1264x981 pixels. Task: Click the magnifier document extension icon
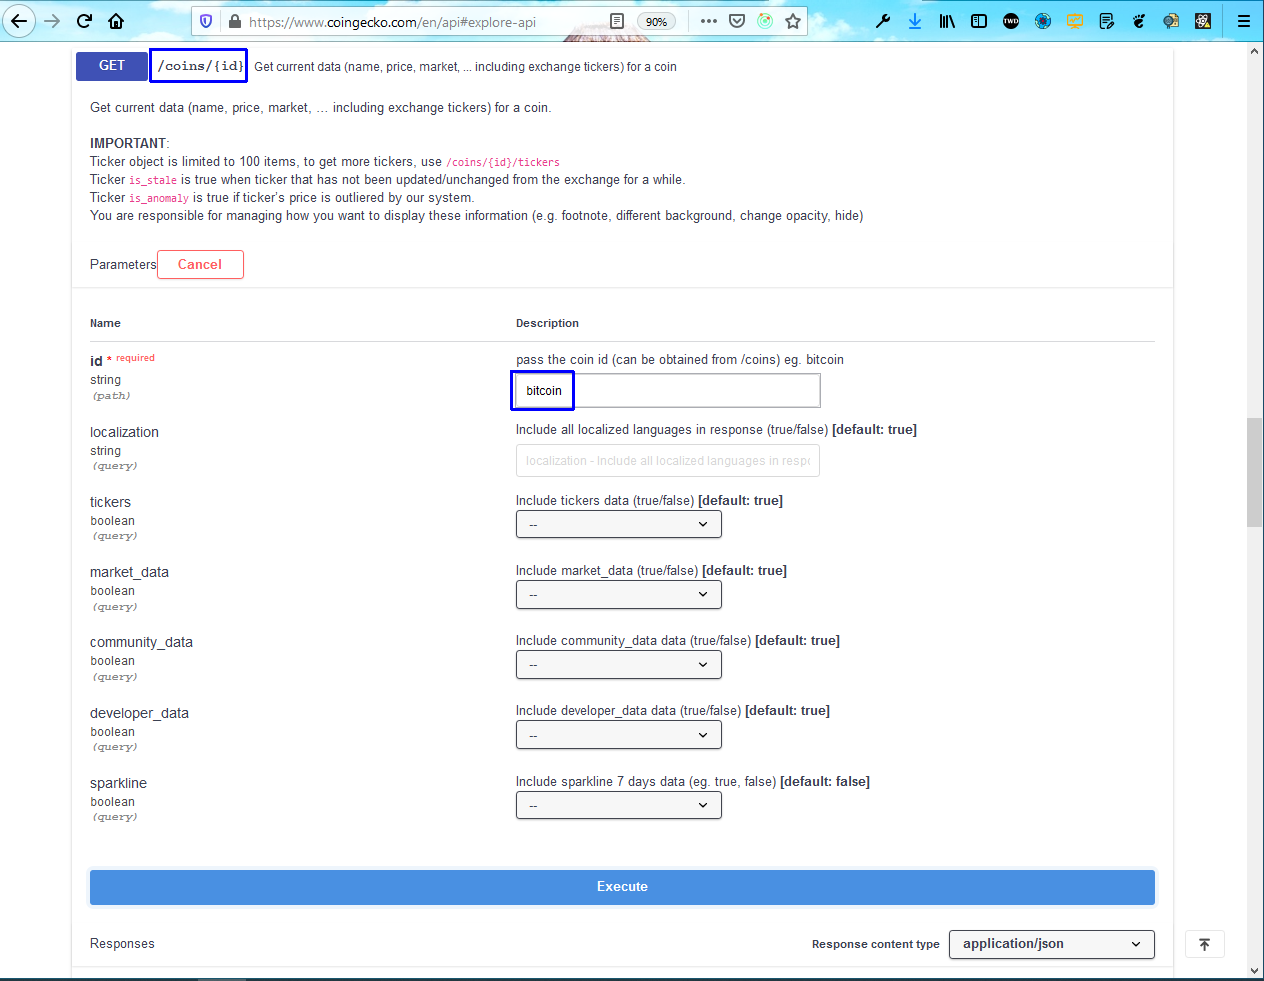coord(1171,21)
